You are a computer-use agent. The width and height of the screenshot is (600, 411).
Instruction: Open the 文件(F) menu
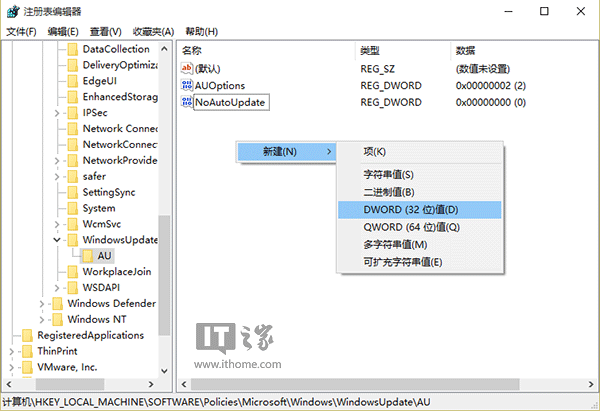tap(21, 31)
